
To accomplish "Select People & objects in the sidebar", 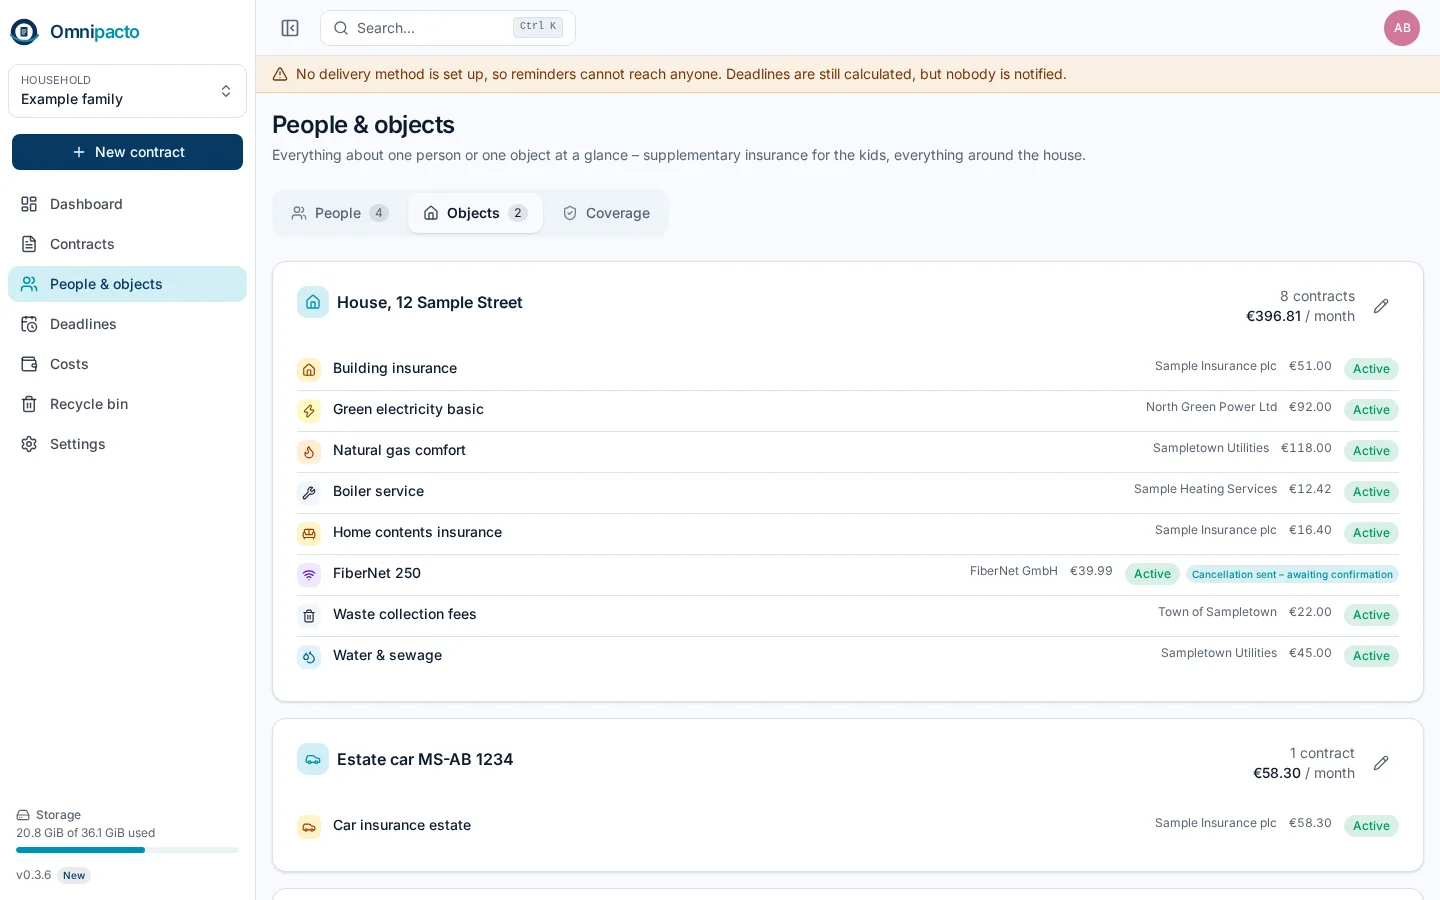I will (127, 284).
